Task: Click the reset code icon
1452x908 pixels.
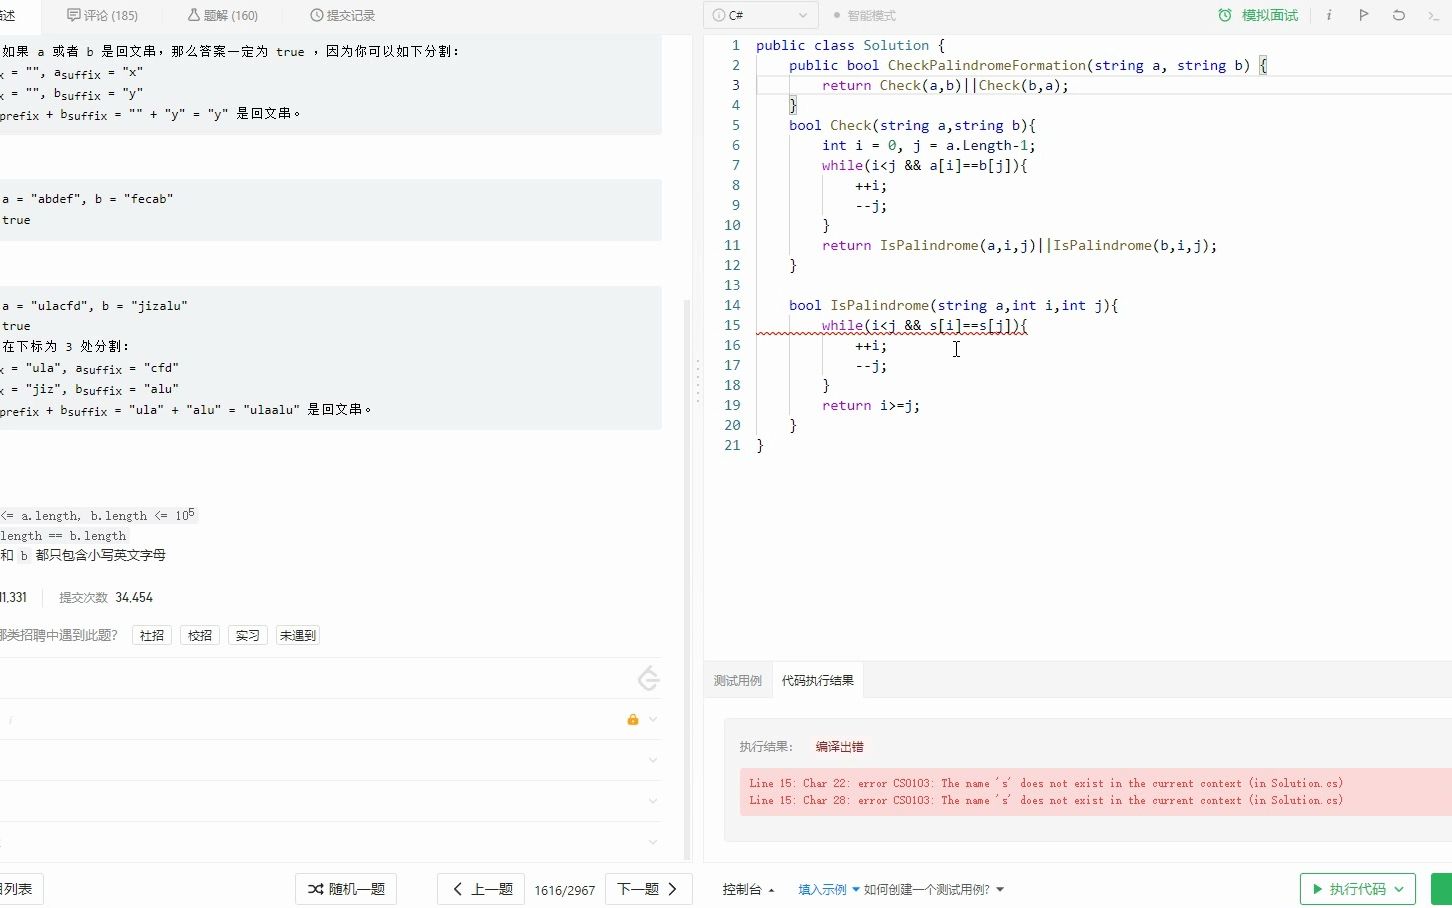Action: [1399, 15]
